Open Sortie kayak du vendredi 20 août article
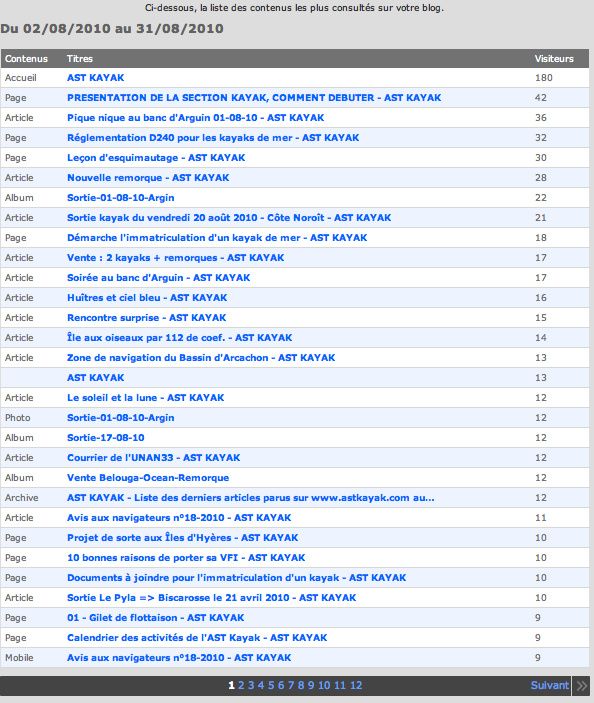The width and height of the screenshot is (594, 703). pyautogui.click(x=229, y=218)
